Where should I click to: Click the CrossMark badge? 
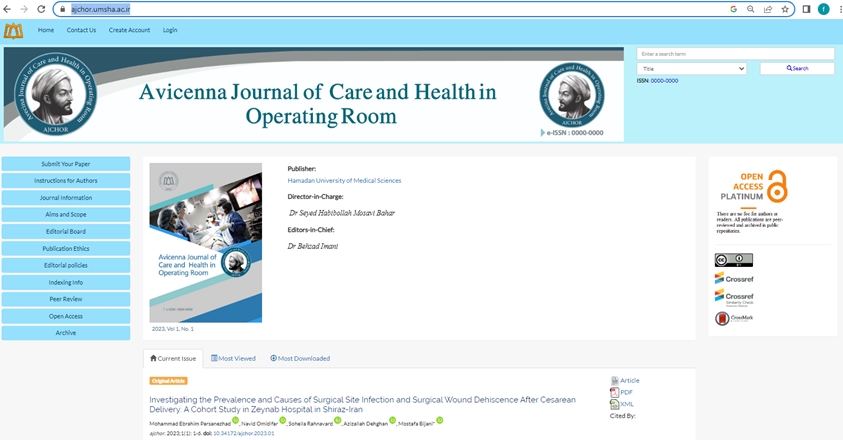point(734,318)
